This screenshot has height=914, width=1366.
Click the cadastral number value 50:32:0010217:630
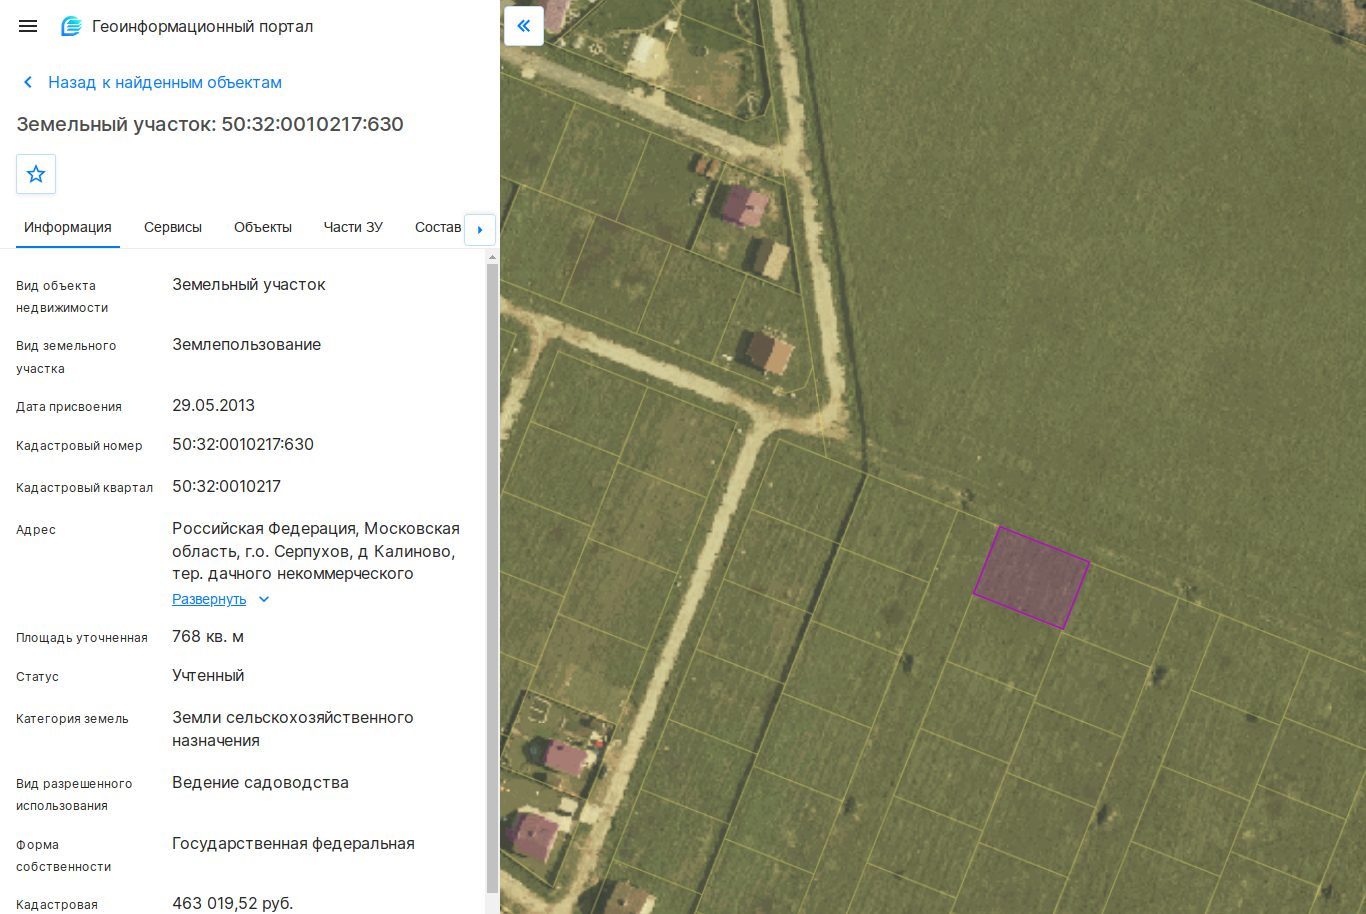click(243, 444)
